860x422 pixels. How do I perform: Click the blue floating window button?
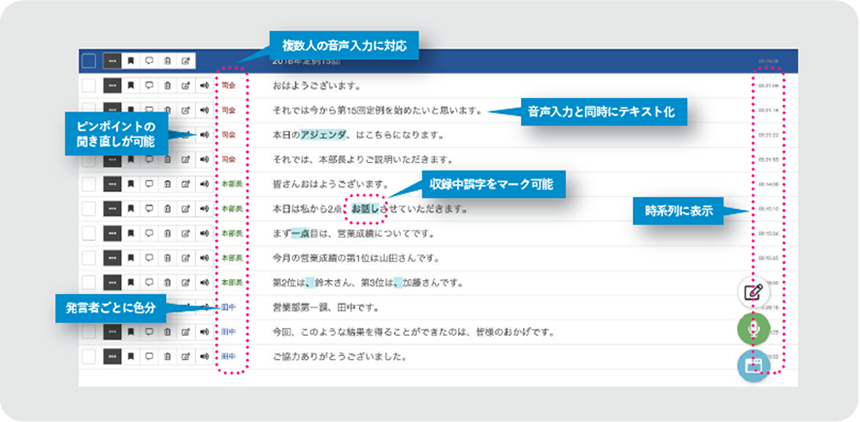coord(754,365)
